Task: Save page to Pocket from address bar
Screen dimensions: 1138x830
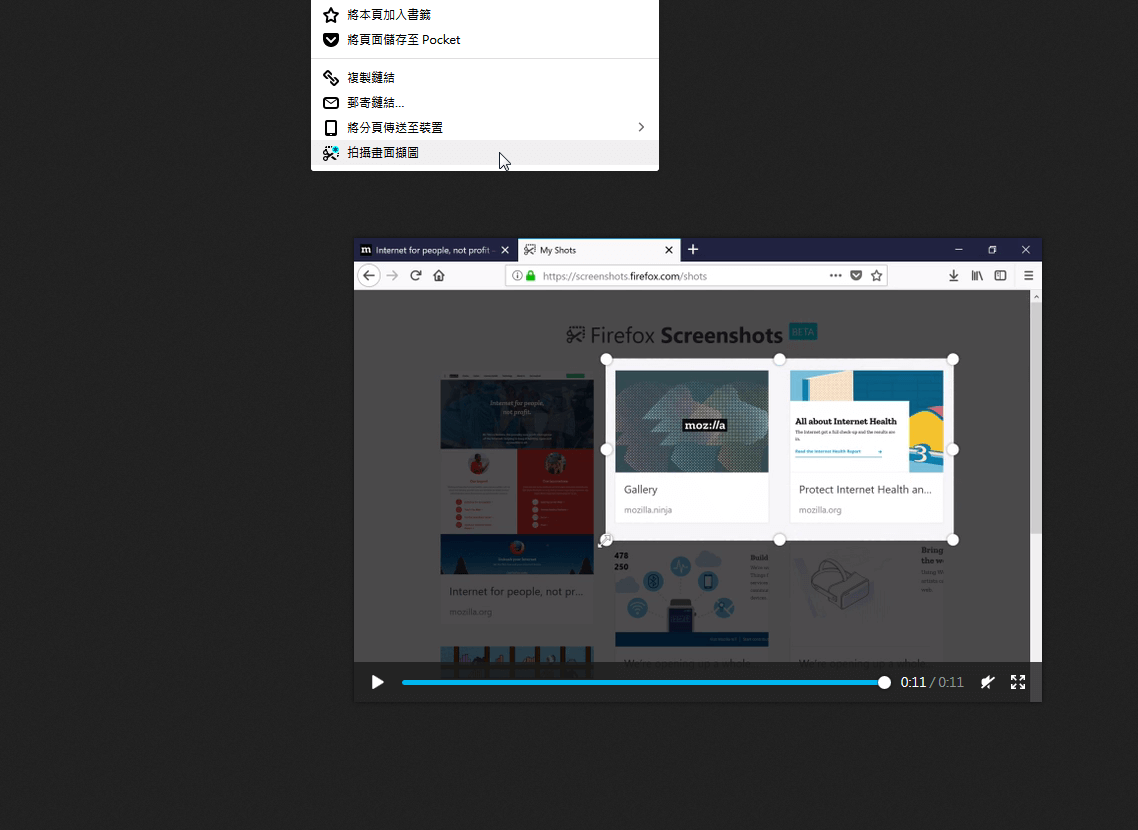Action: [x=856, y=276]
